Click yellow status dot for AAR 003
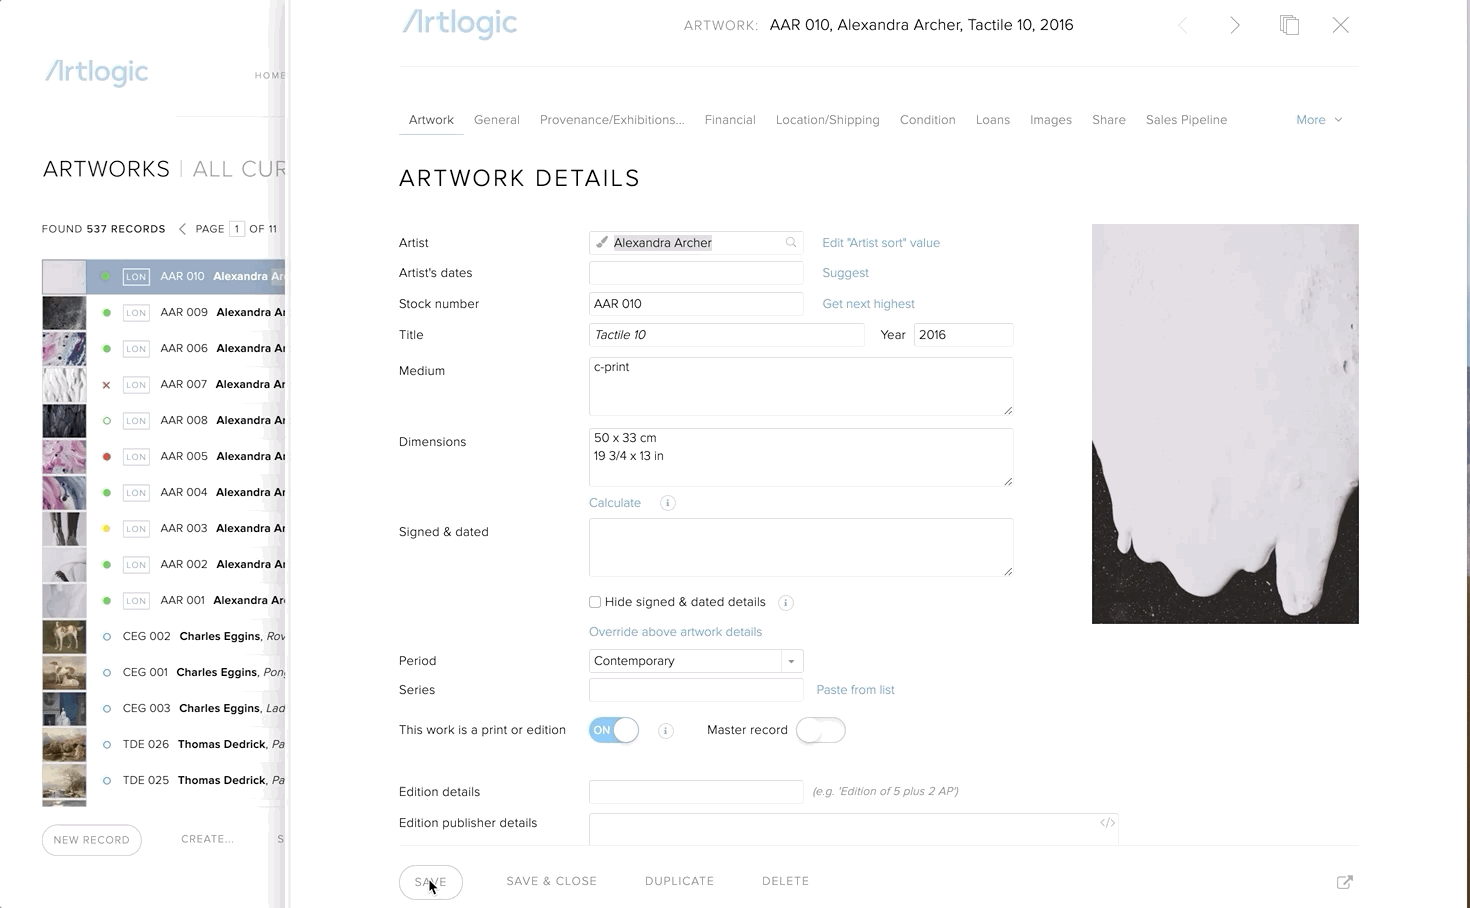This screenshot has height=908, width=1470. 107,529
